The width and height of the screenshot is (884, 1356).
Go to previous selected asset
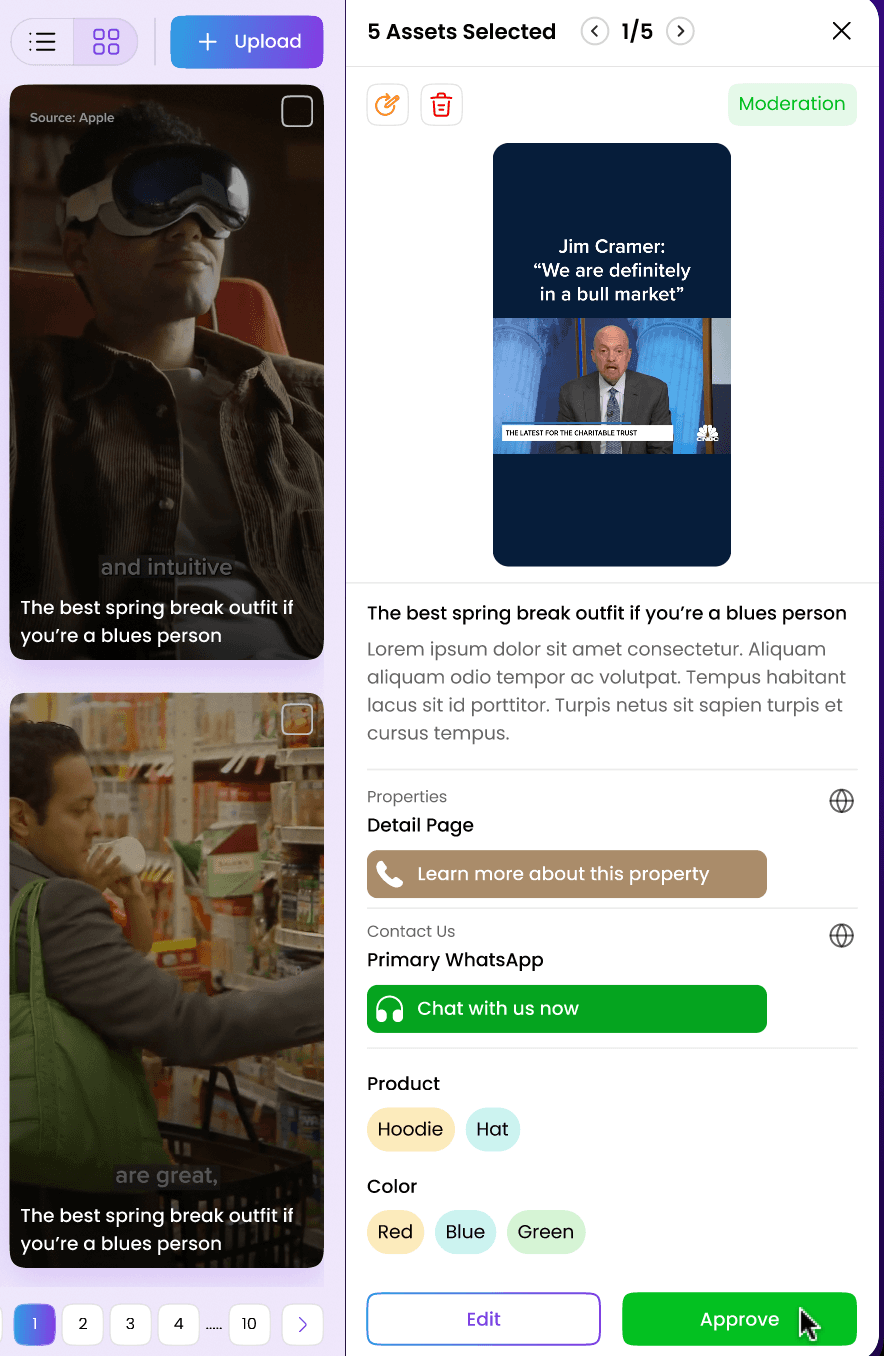[x=595, y=31]
